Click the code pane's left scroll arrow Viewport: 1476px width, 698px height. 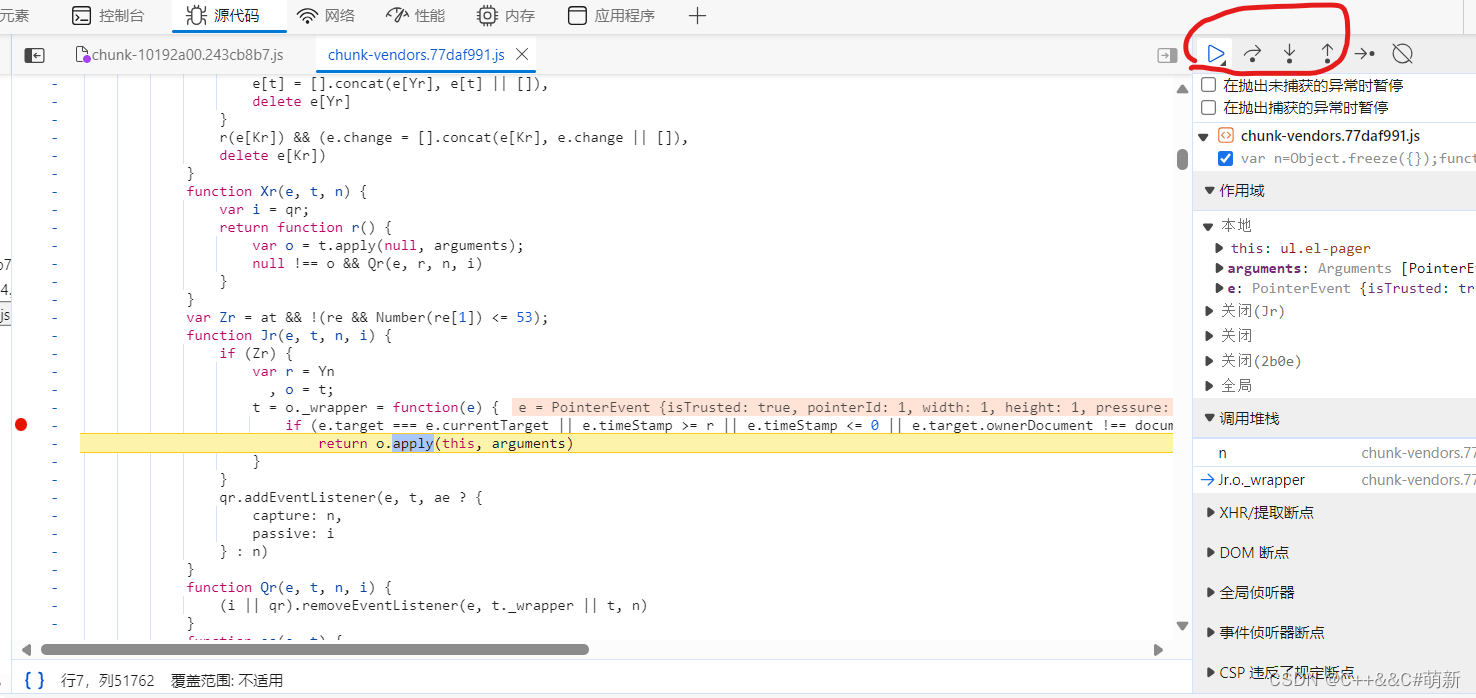coord(26,649)
